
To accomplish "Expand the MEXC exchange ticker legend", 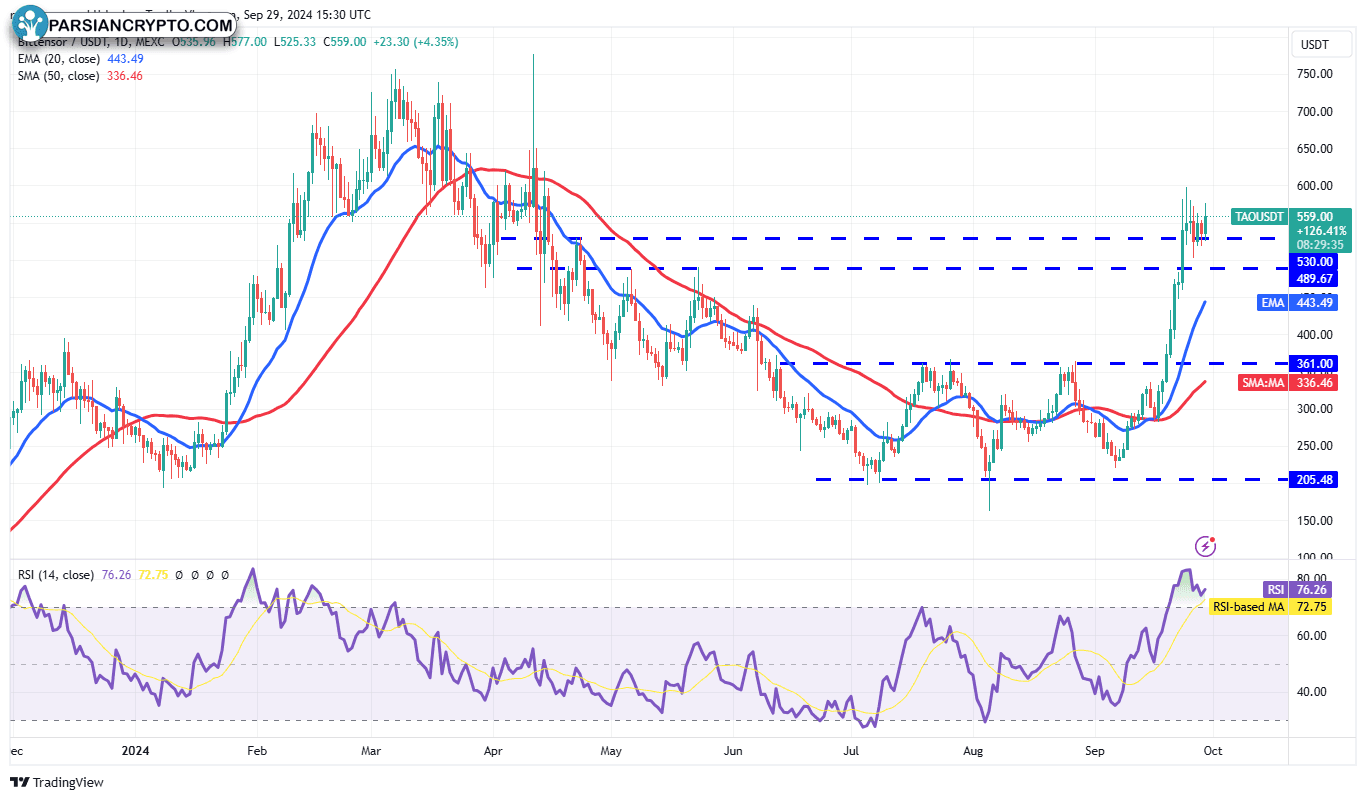I will point(150,43).
